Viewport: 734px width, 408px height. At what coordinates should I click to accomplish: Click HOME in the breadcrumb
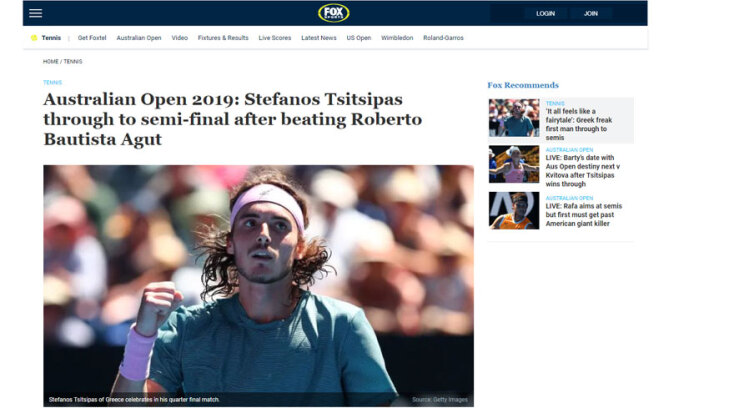pos(51,62)
